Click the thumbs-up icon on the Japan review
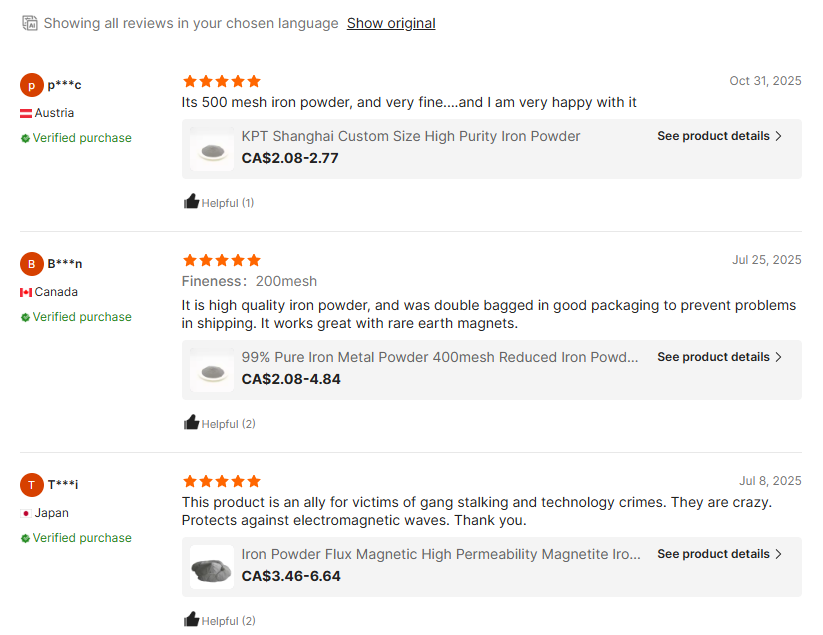 click(192, 620)
